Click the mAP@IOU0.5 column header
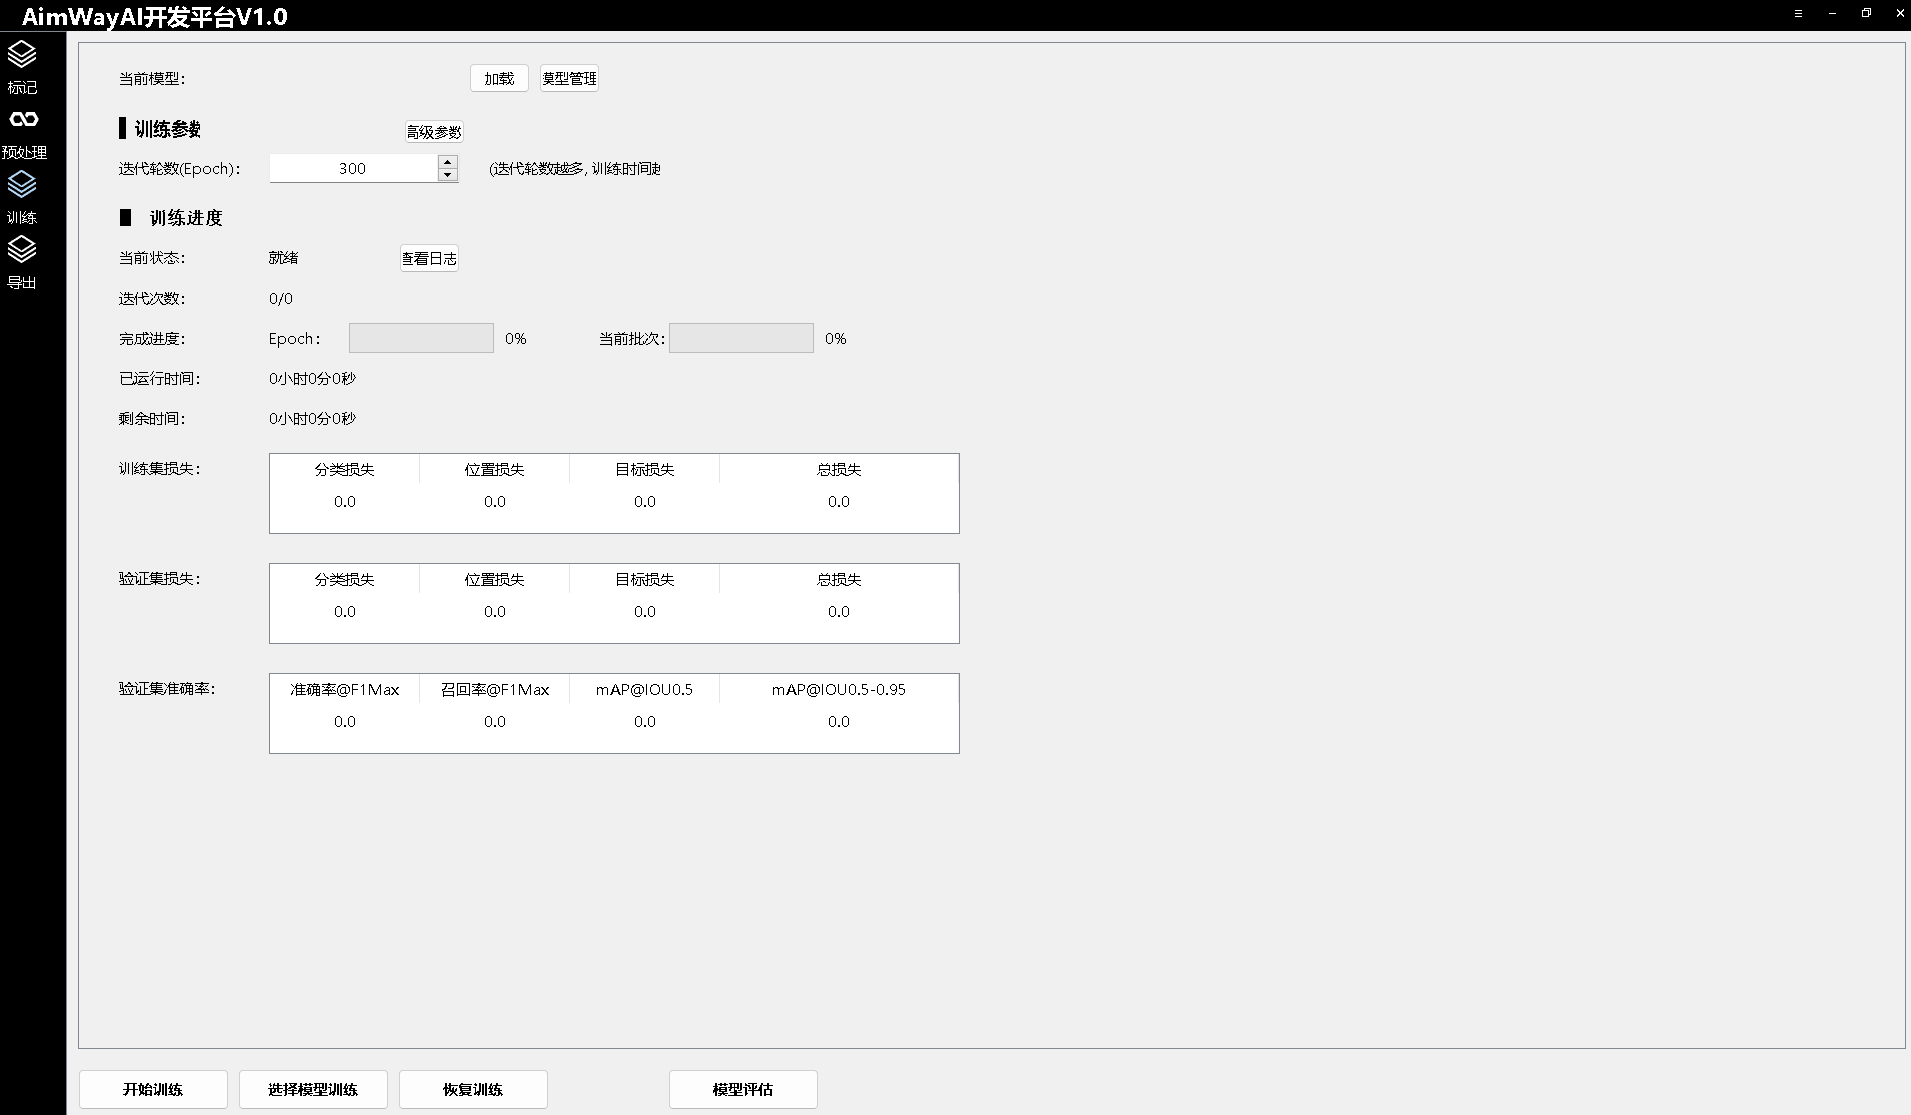1911x1115 pixels. [645, 689]
